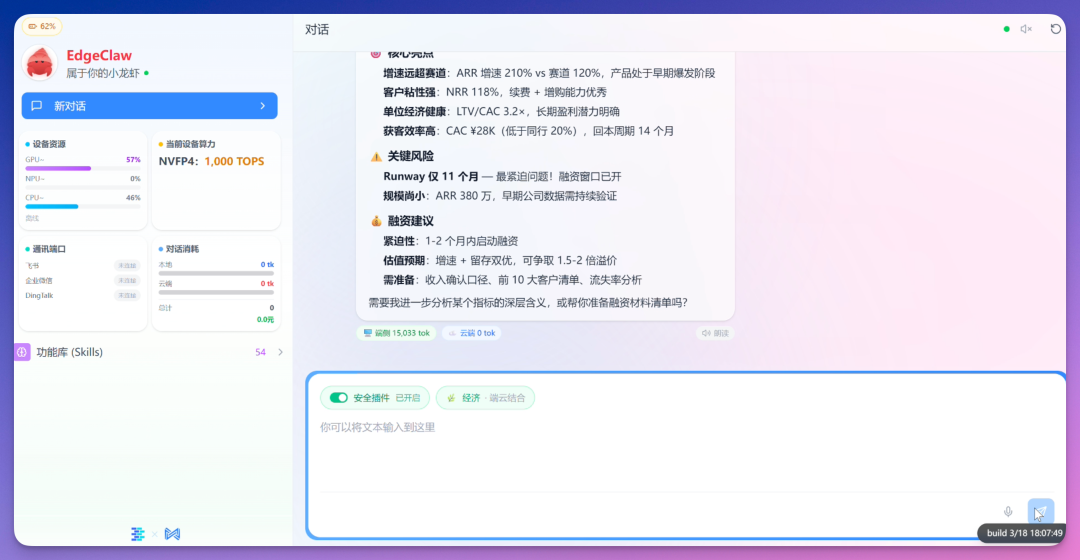
Task: Click the 获客效率高 line
Action: pyautogui.click(x=528, y=131)
